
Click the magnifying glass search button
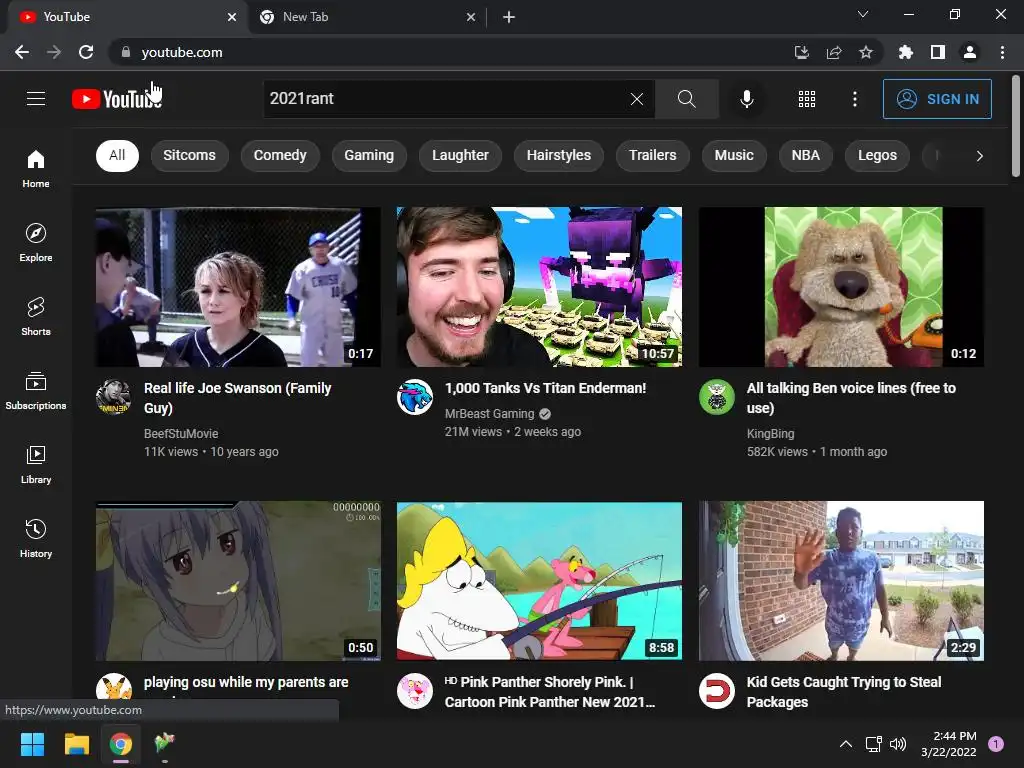[686, 99]
